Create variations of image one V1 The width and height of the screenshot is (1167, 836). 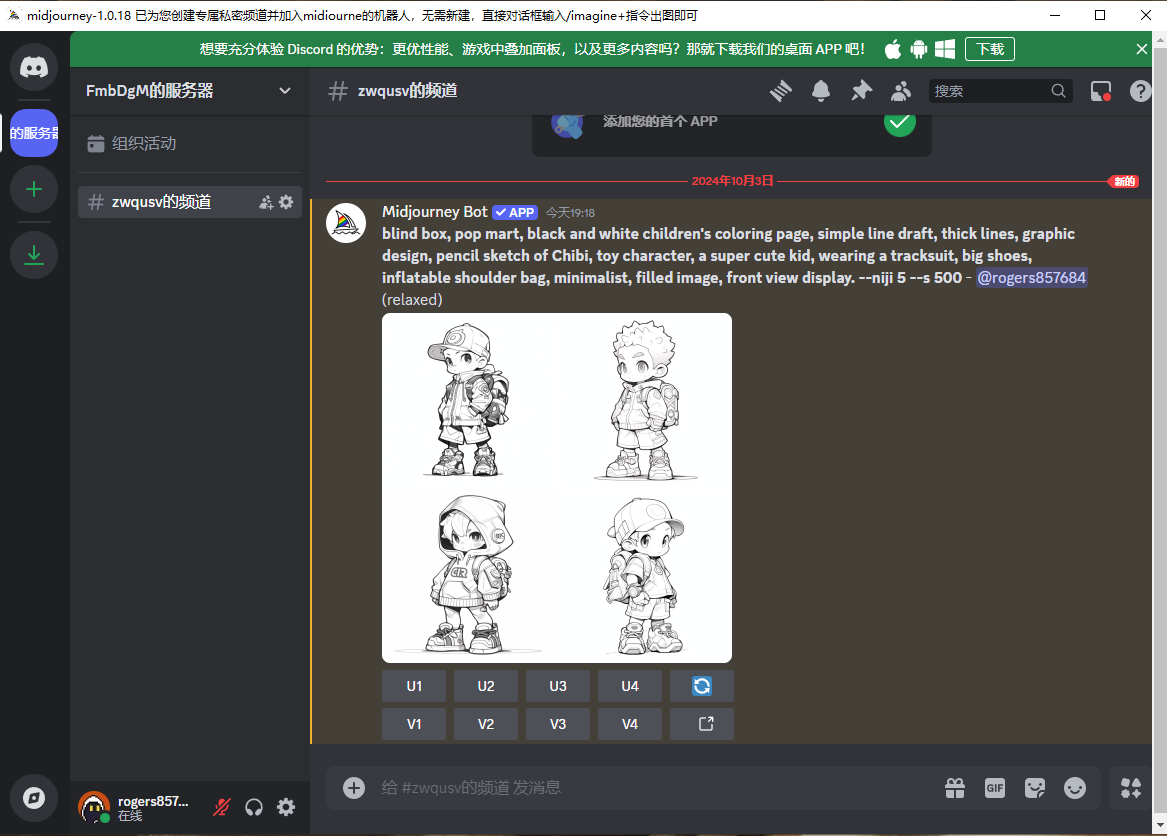[414, 724]
